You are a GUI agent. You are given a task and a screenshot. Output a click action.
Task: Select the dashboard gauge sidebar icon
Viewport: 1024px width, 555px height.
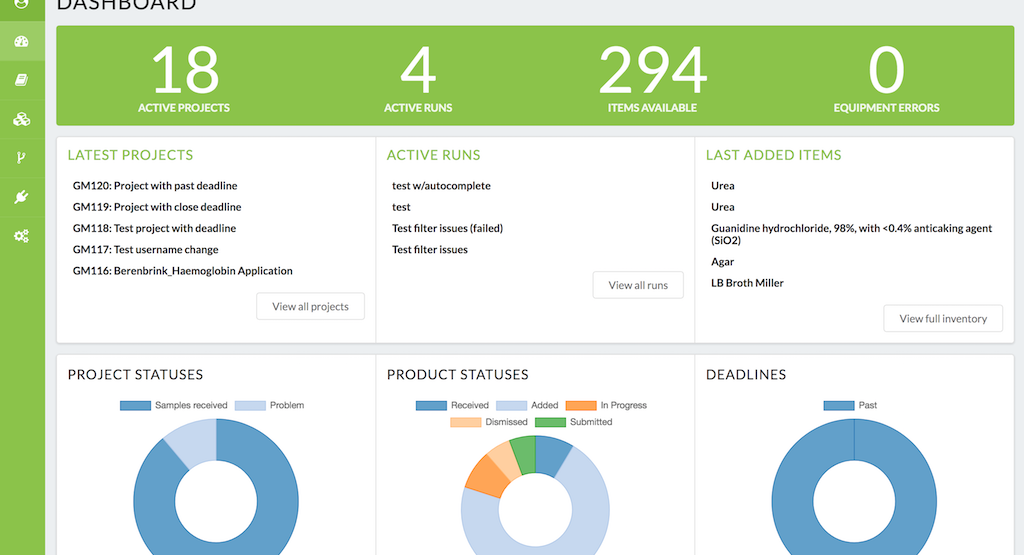(21, 41)
